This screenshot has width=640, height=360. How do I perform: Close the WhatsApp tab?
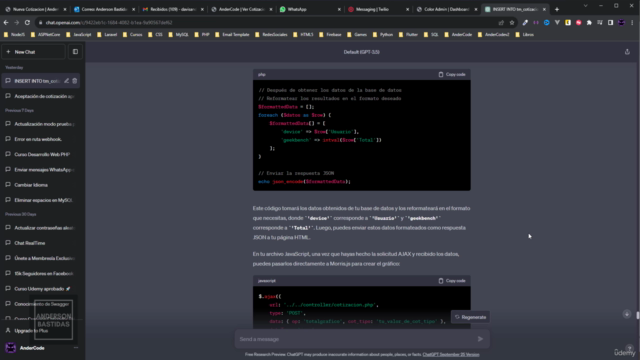[339, 9]
